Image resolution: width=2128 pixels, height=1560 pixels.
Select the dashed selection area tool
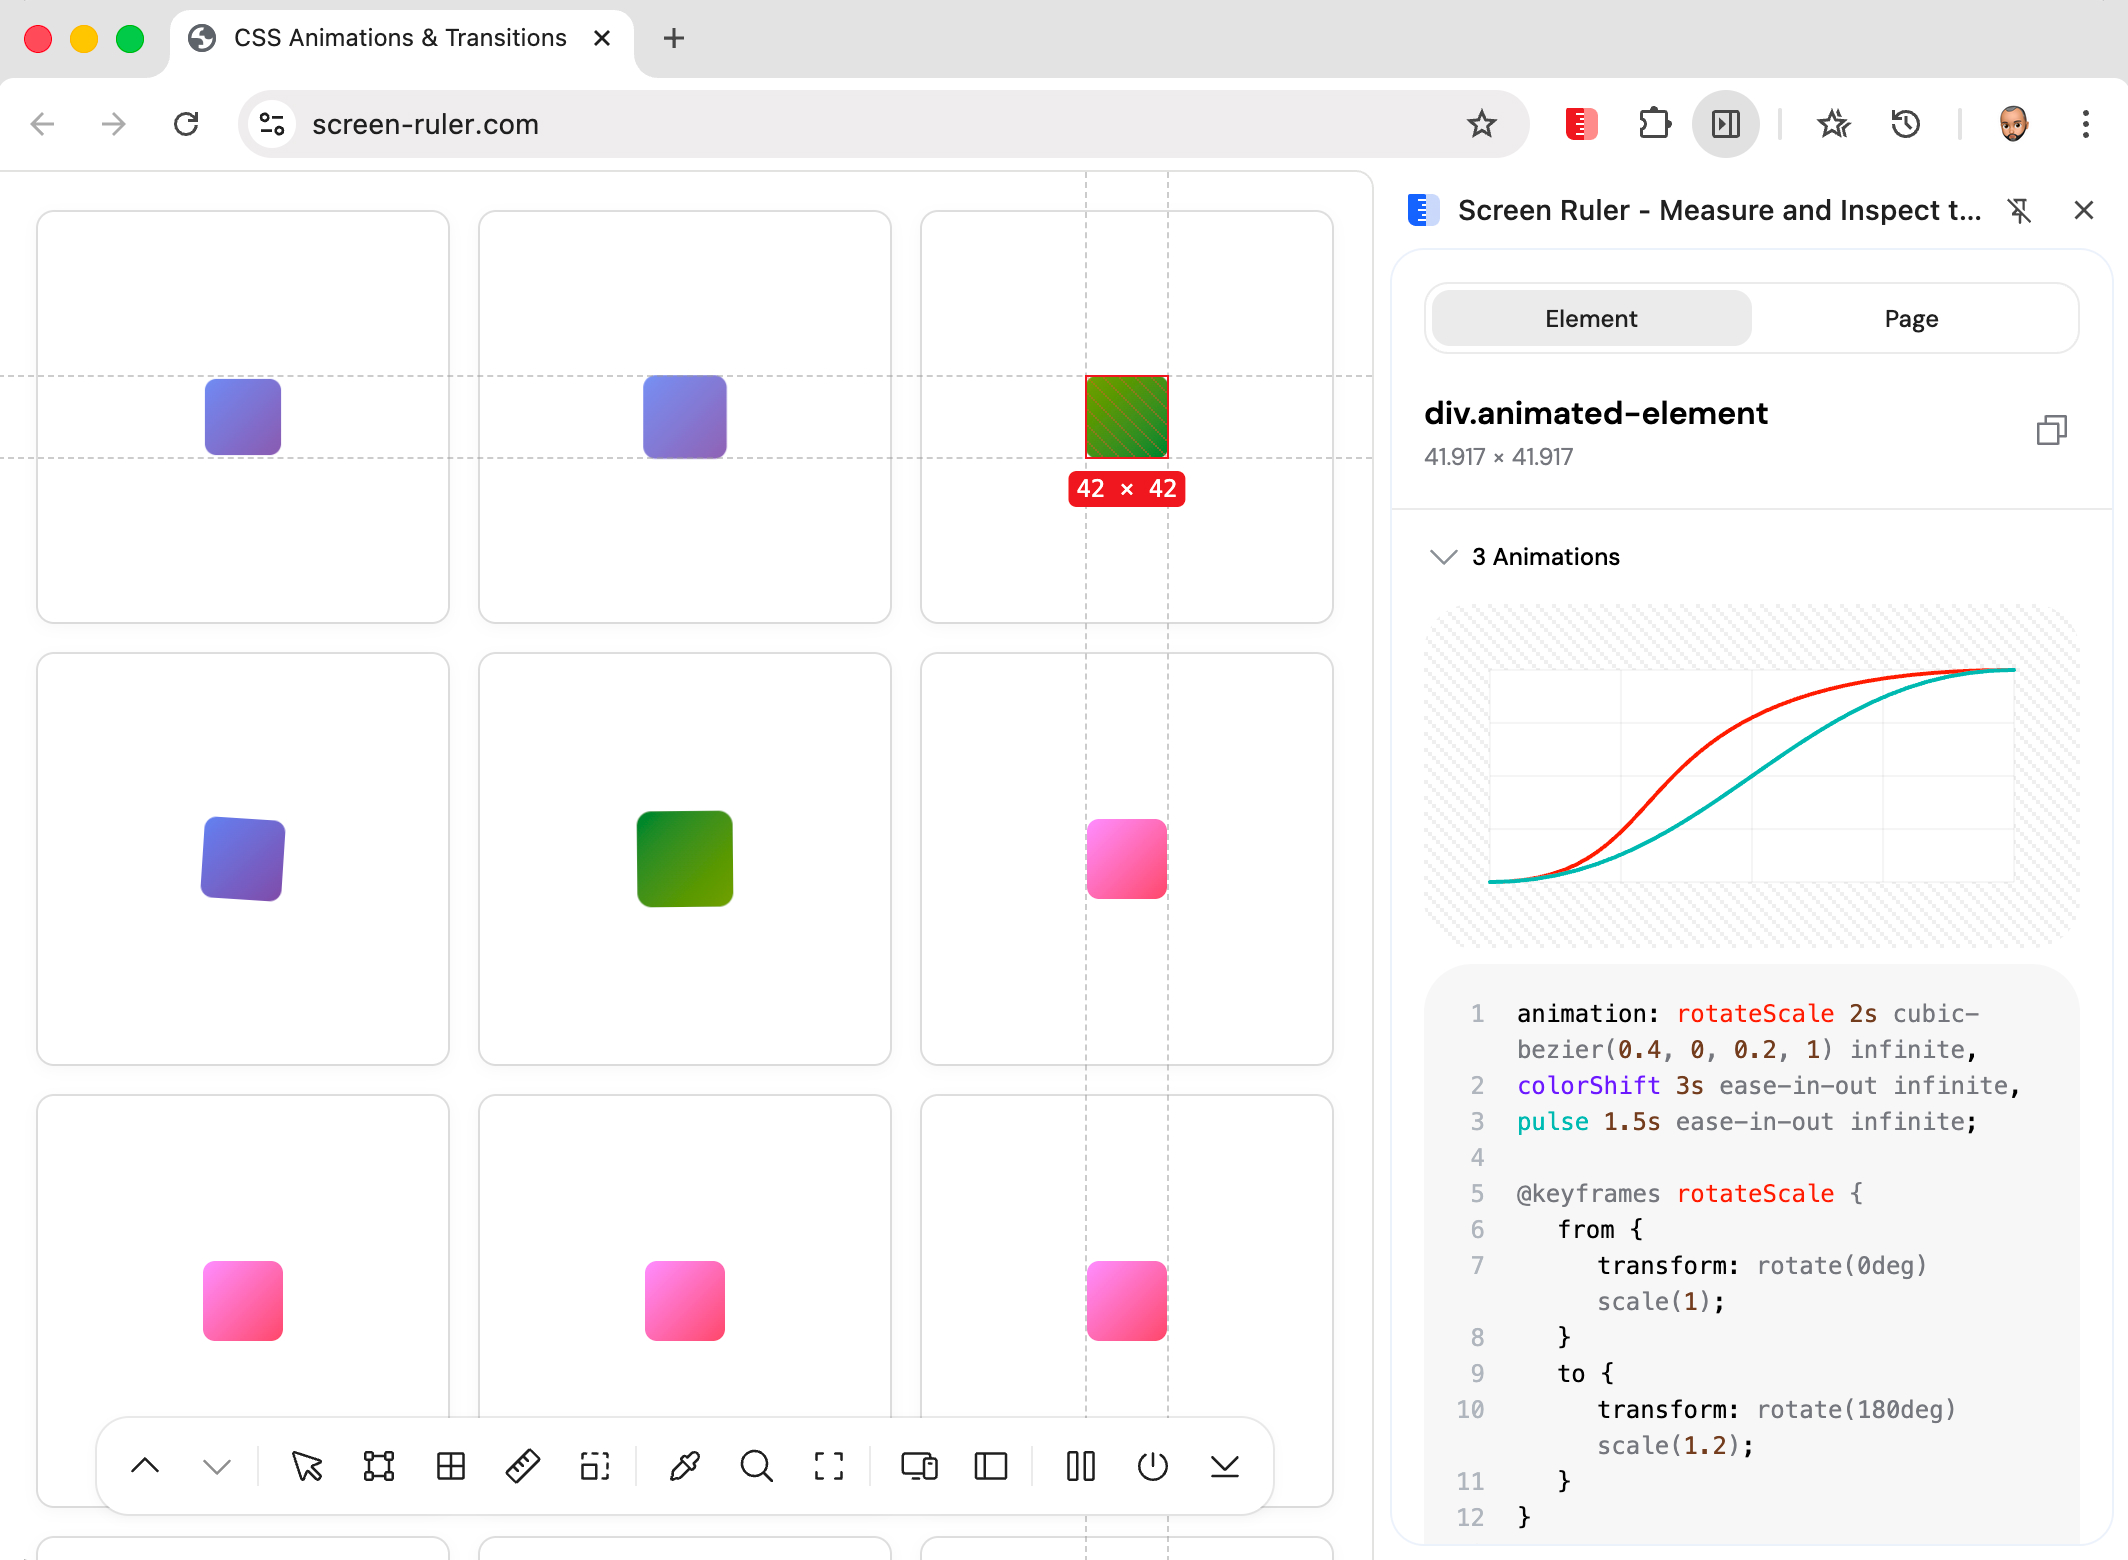595,1466
